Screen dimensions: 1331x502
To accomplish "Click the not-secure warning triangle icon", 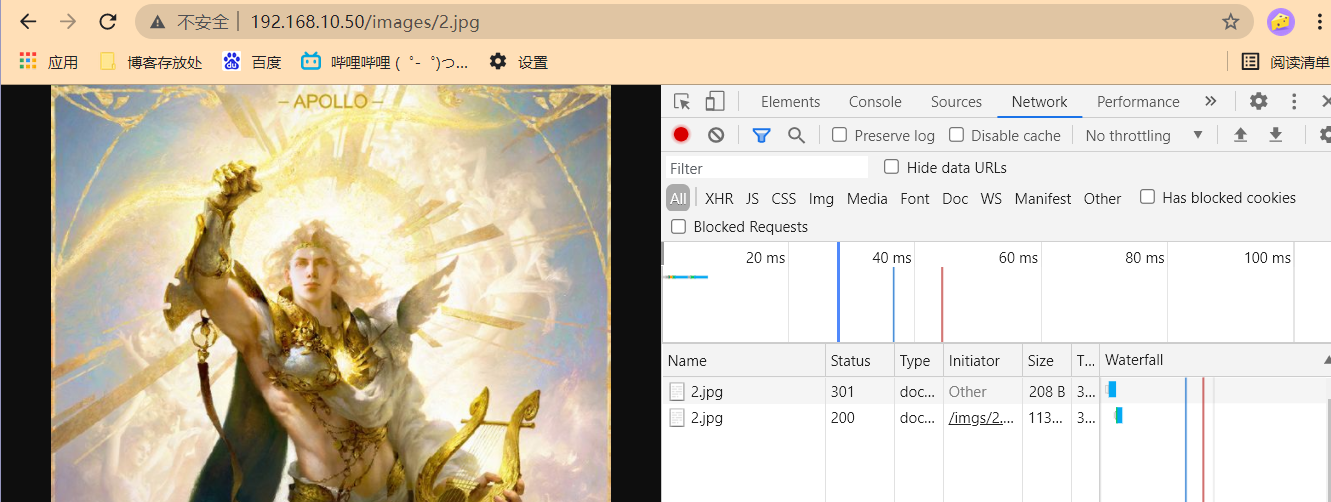I will [157, 22].
